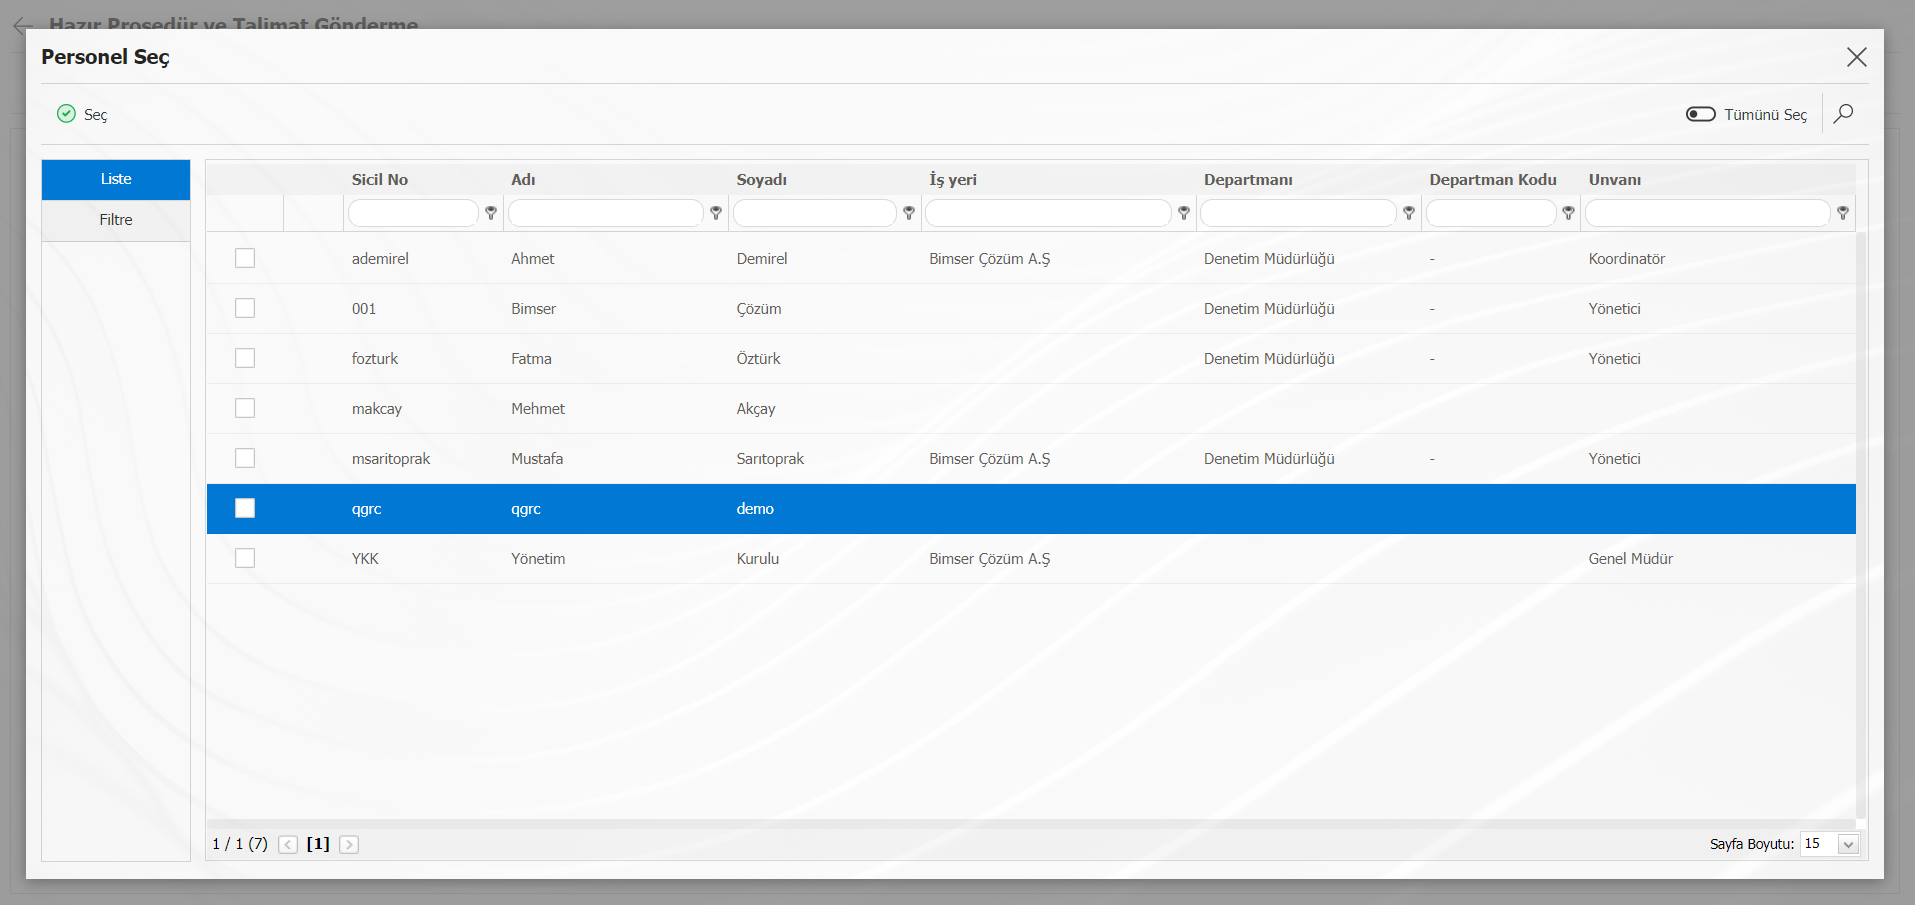Sort by Departman Kodu column header
The image size is (1915, 905).
click(x=1493, y=180)
